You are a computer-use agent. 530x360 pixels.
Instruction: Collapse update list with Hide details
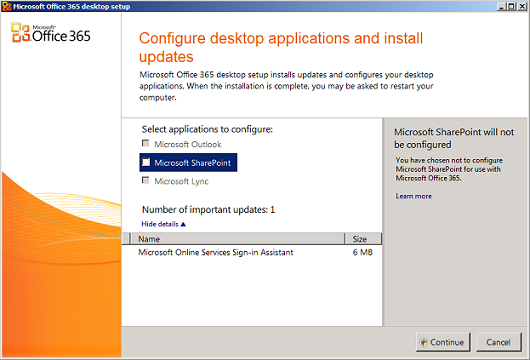[164, 224]
